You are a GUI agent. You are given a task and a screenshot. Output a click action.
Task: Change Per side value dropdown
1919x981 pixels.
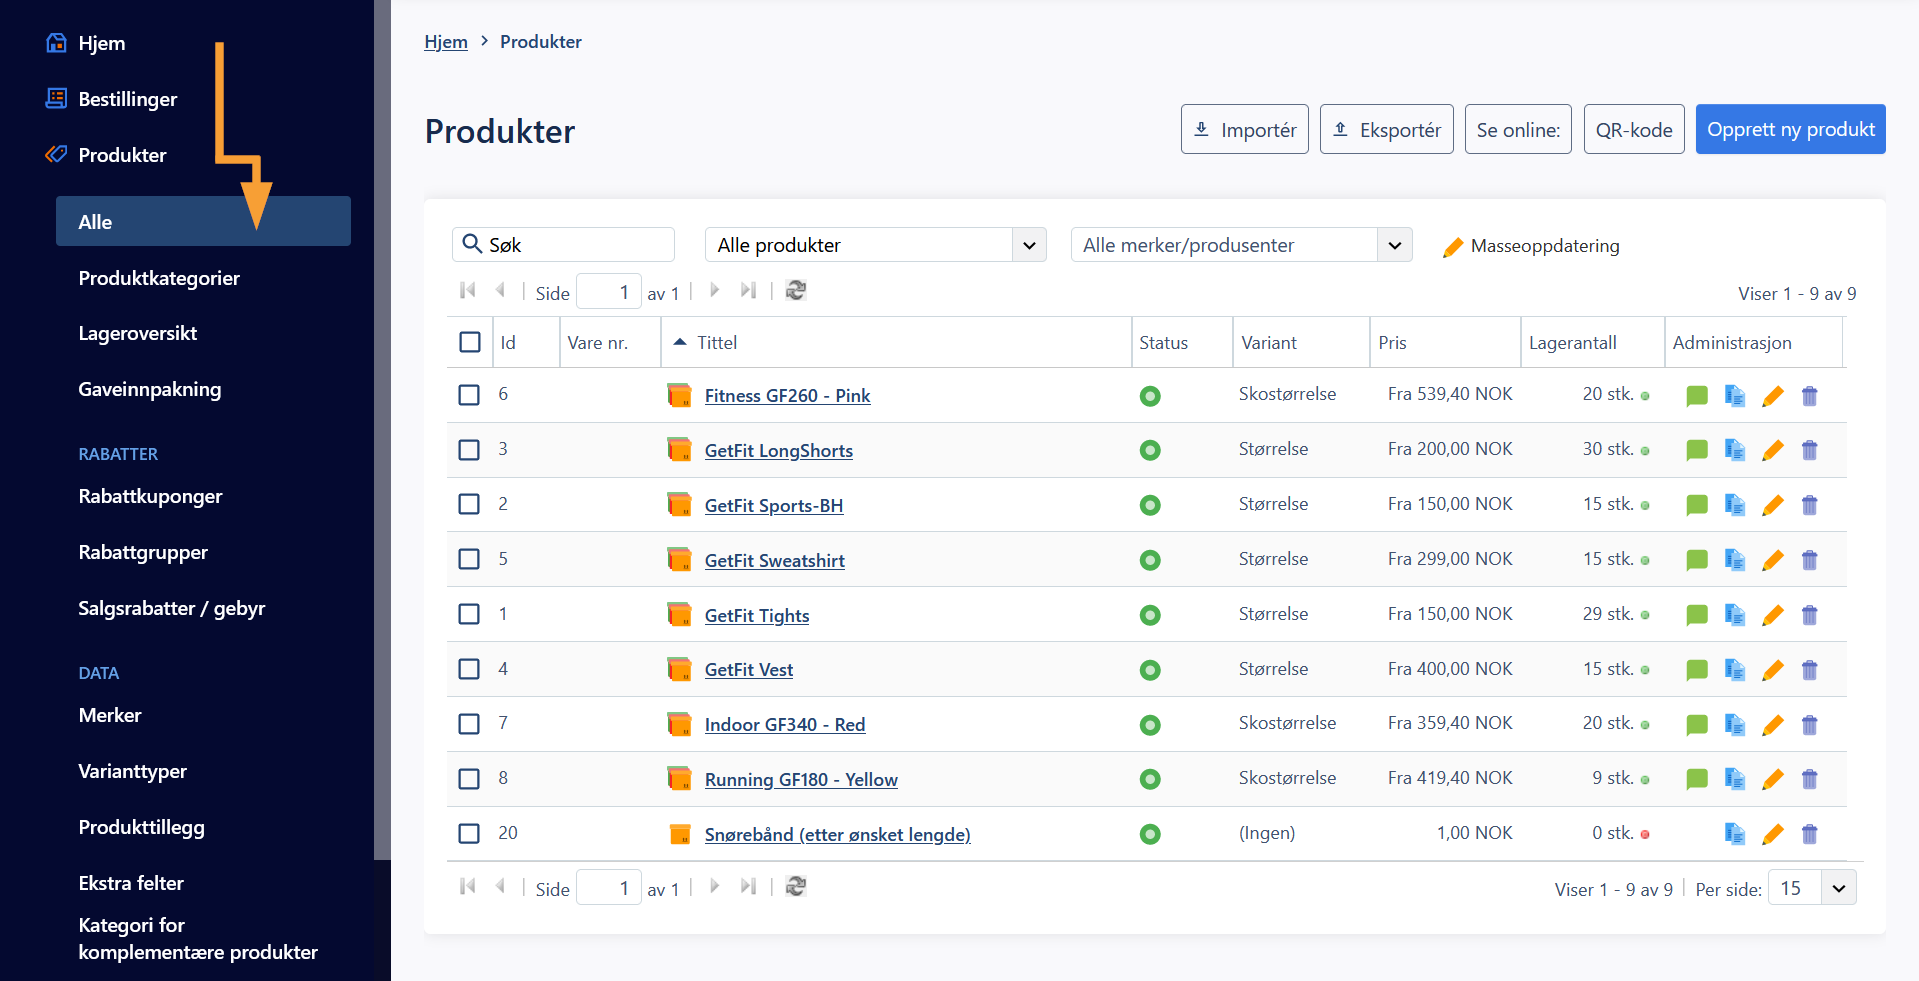click(1812, 888)
